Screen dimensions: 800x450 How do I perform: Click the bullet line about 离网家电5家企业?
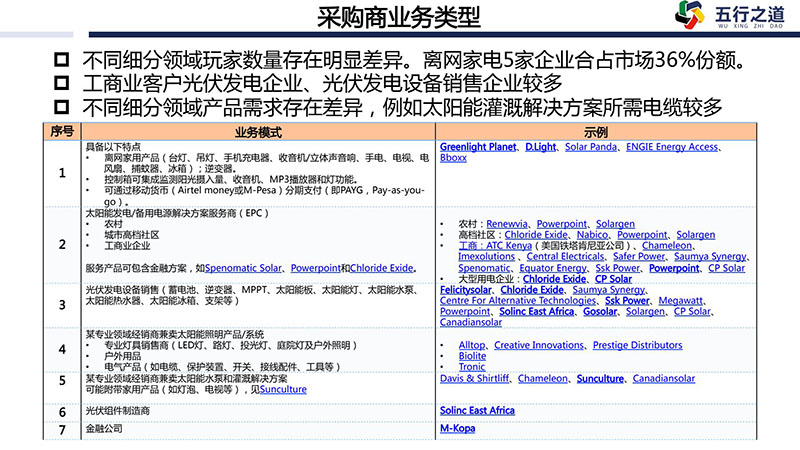tap(413, 61)
